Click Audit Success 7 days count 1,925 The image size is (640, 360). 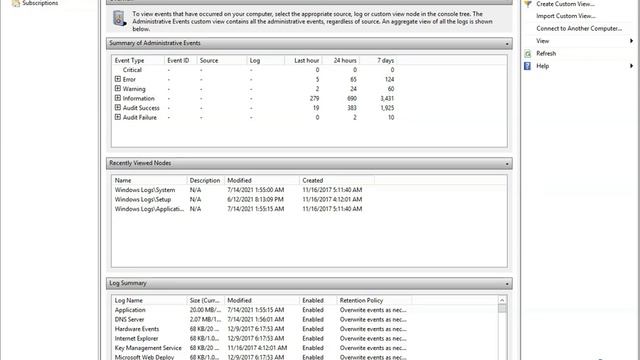[x=387, y=108]
